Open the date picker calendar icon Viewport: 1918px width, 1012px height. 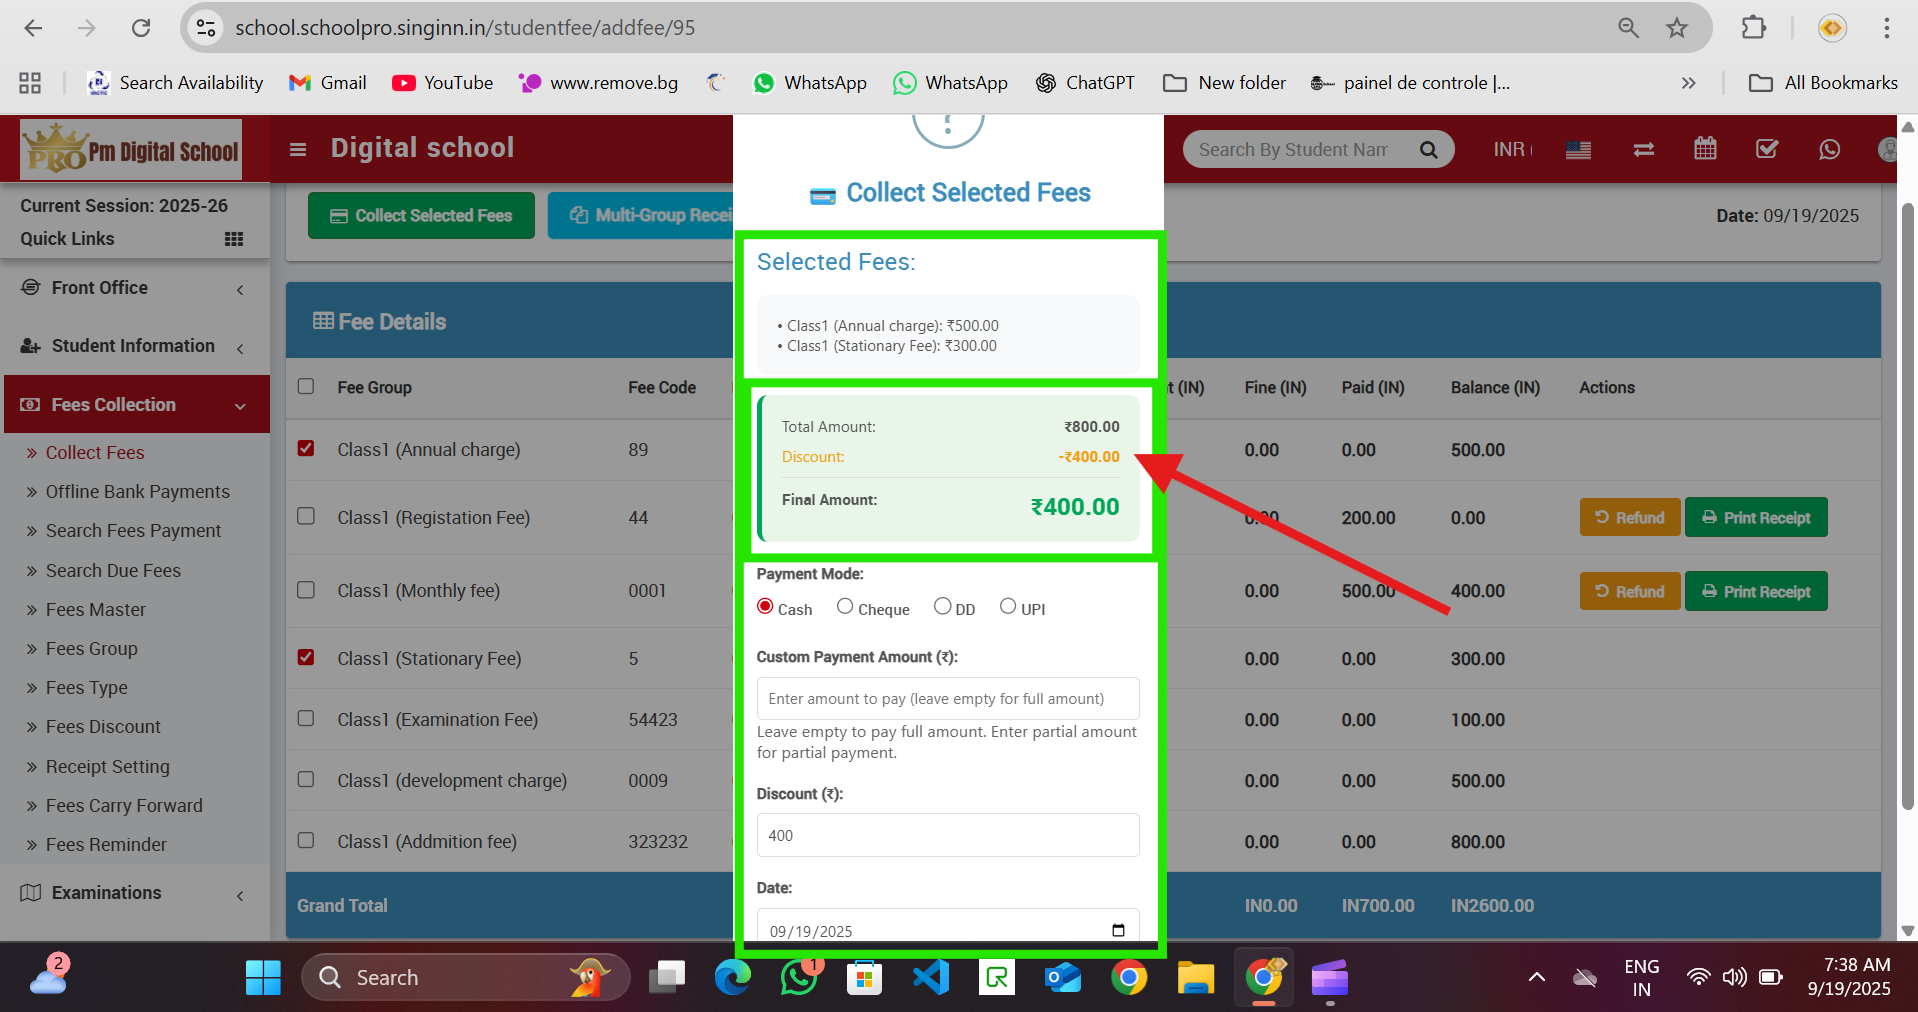click(x=1118, y=930)
